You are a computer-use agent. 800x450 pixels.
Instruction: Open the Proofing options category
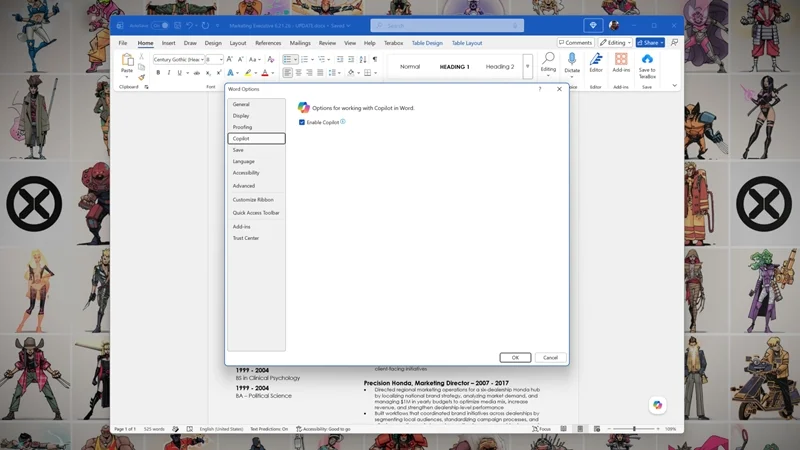[256, 127]
